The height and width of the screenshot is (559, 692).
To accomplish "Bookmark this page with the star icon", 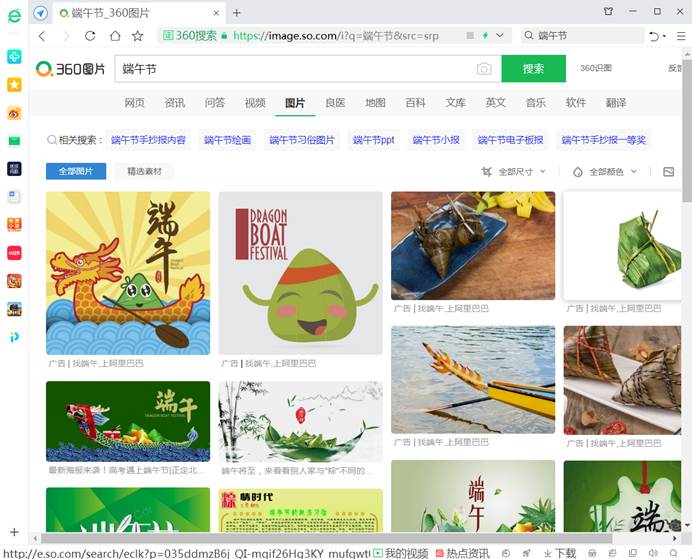I will click(x=138, y=36).
